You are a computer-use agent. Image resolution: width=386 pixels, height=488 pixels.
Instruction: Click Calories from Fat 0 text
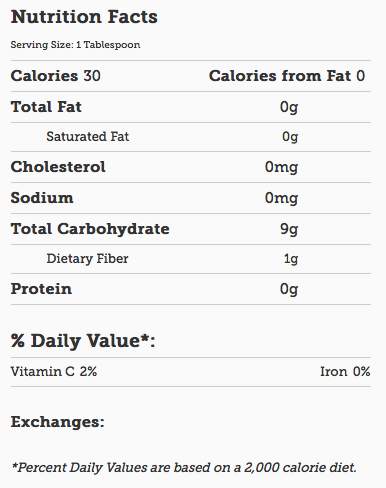287,76
